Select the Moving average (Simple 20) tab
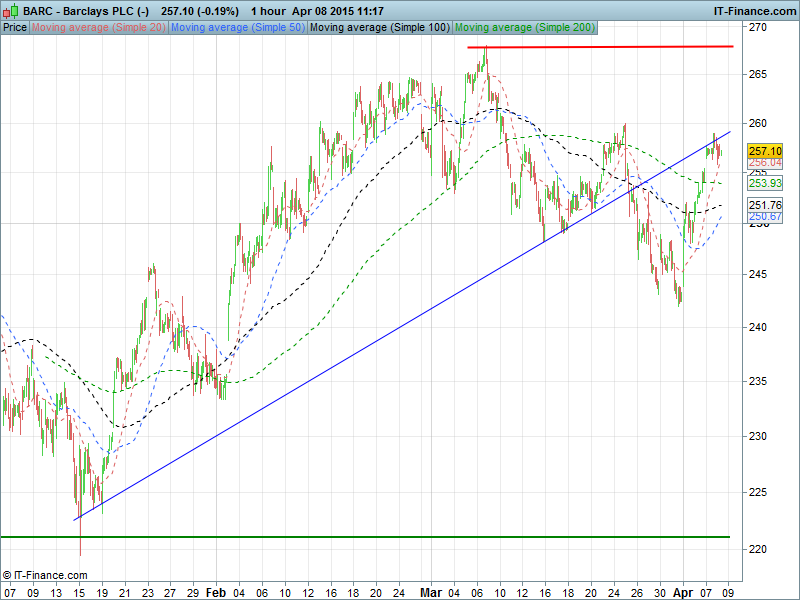Viewport: 800px width, 600px height. [x=99, y=27]
